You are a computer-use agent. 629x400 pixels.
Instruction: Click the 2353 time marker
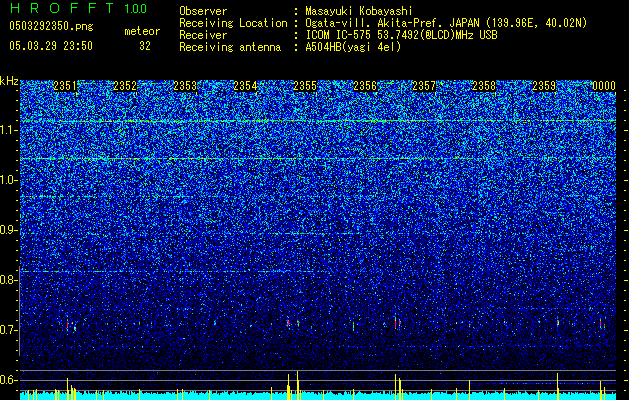(185, 86)
